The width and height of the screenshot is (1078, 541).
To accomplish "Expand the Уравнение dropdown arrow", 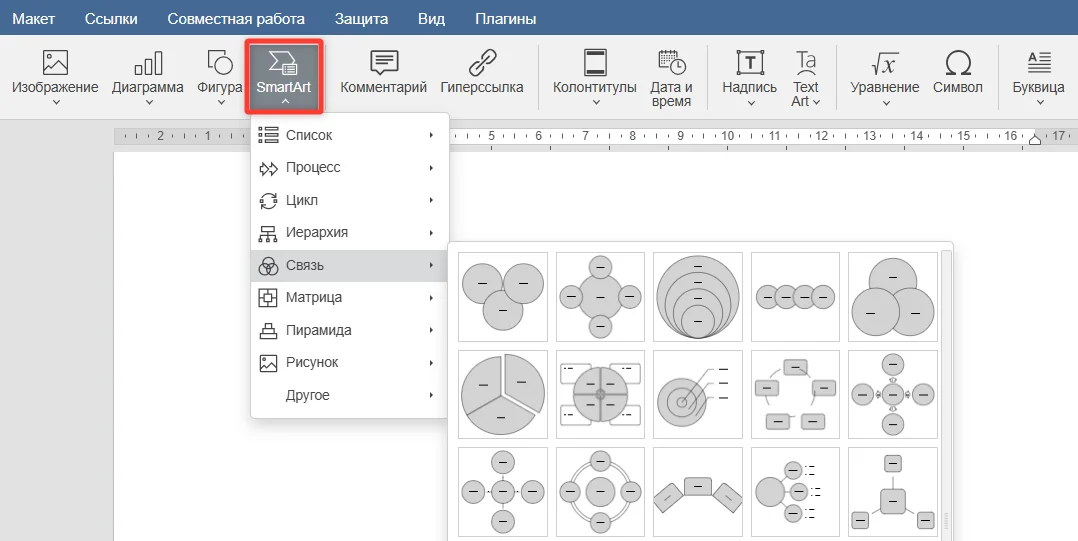I will click(886, 102).
